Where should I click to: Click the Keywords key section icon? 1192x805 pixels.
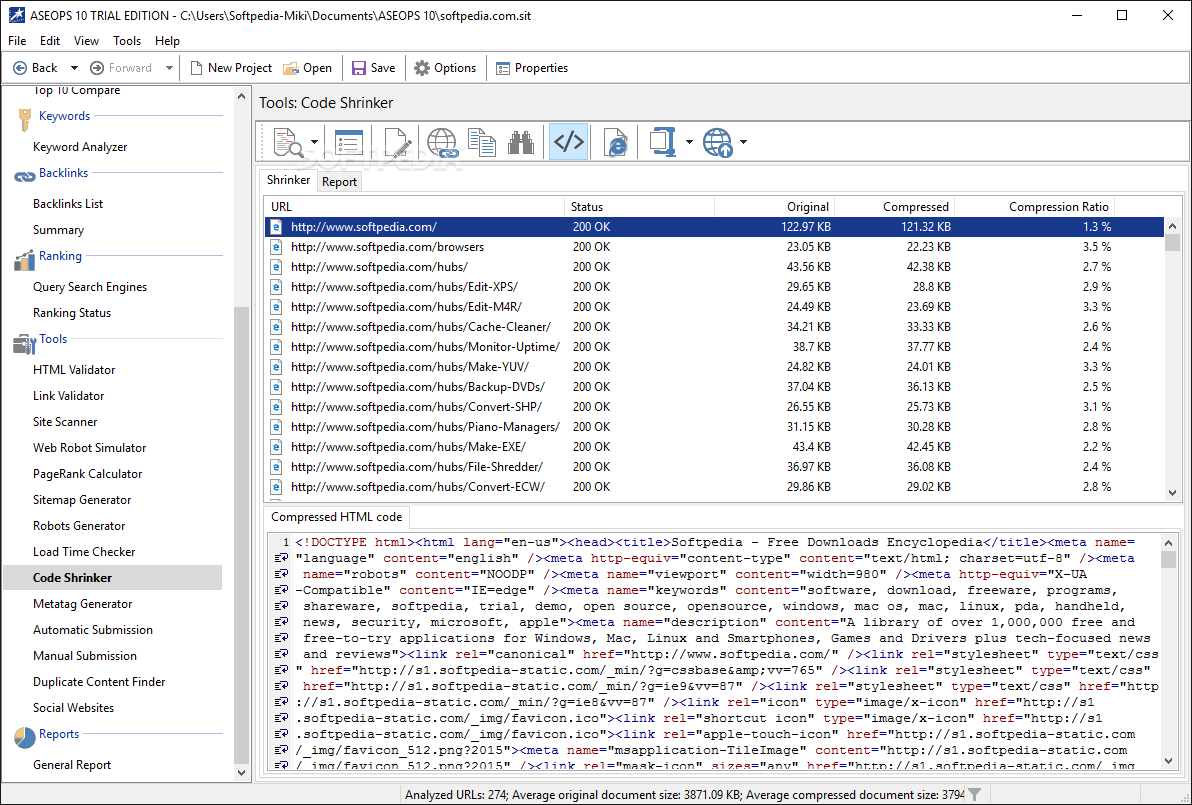tap(24, 119)
